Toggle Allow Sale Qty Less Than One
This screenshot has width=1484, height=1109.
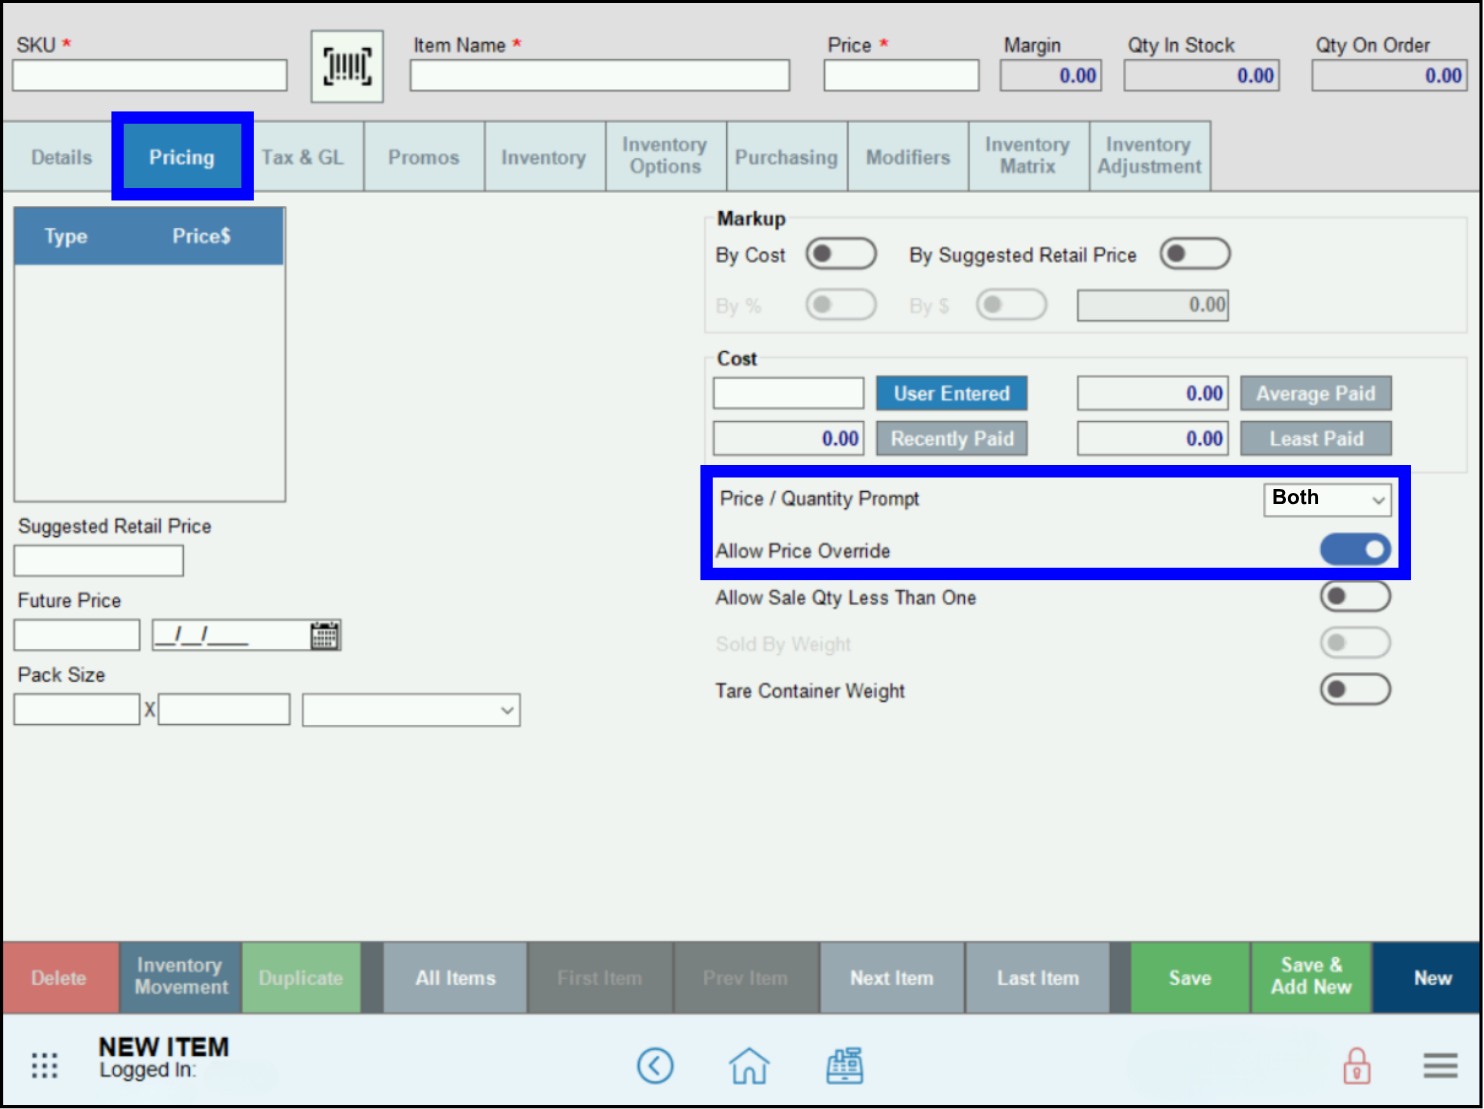(1355, 597)
